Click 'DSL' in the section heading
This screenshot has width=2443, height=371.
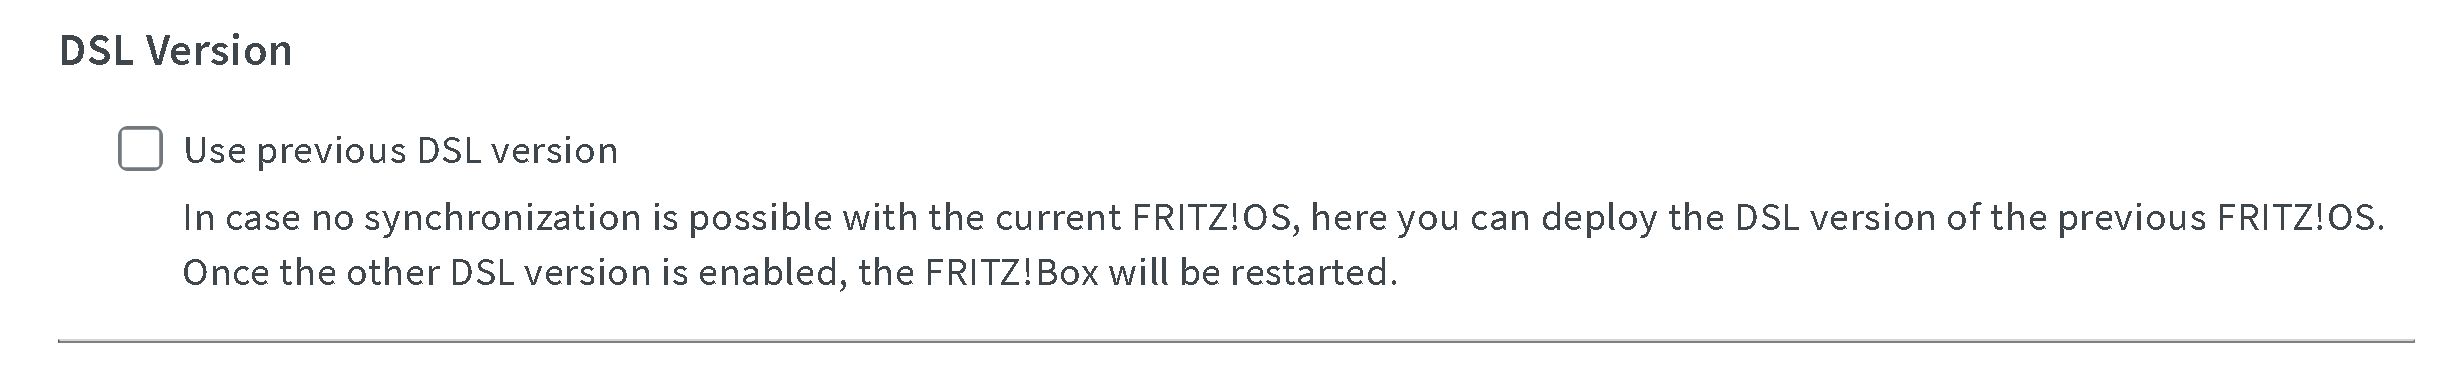pos(97,50)
